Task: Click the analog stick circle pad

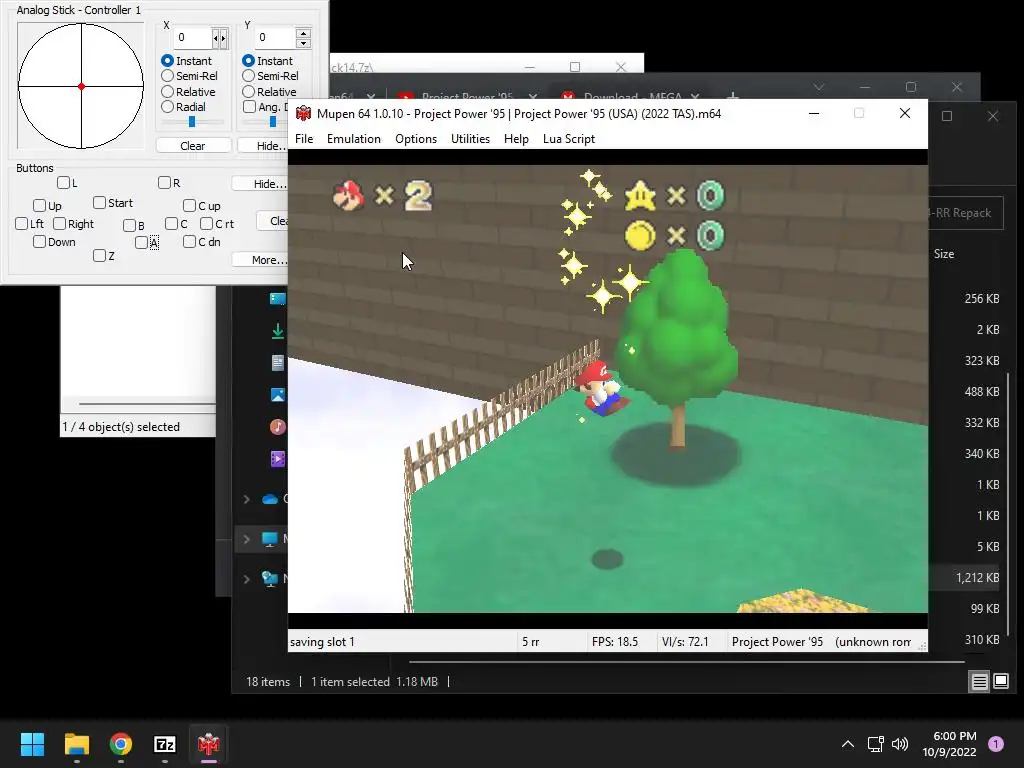Action: point(81,86)
